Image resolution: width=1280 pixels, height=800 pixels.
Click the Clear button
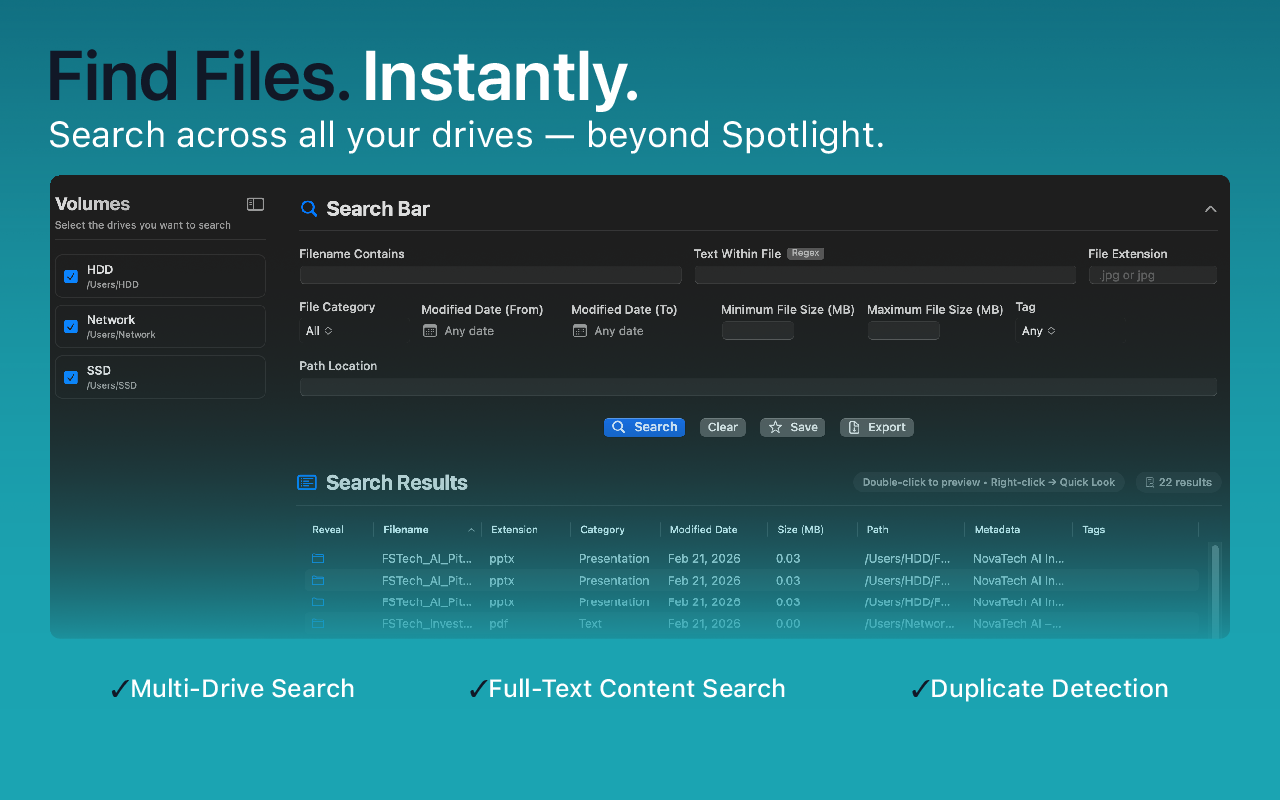(x=723, y=427)
